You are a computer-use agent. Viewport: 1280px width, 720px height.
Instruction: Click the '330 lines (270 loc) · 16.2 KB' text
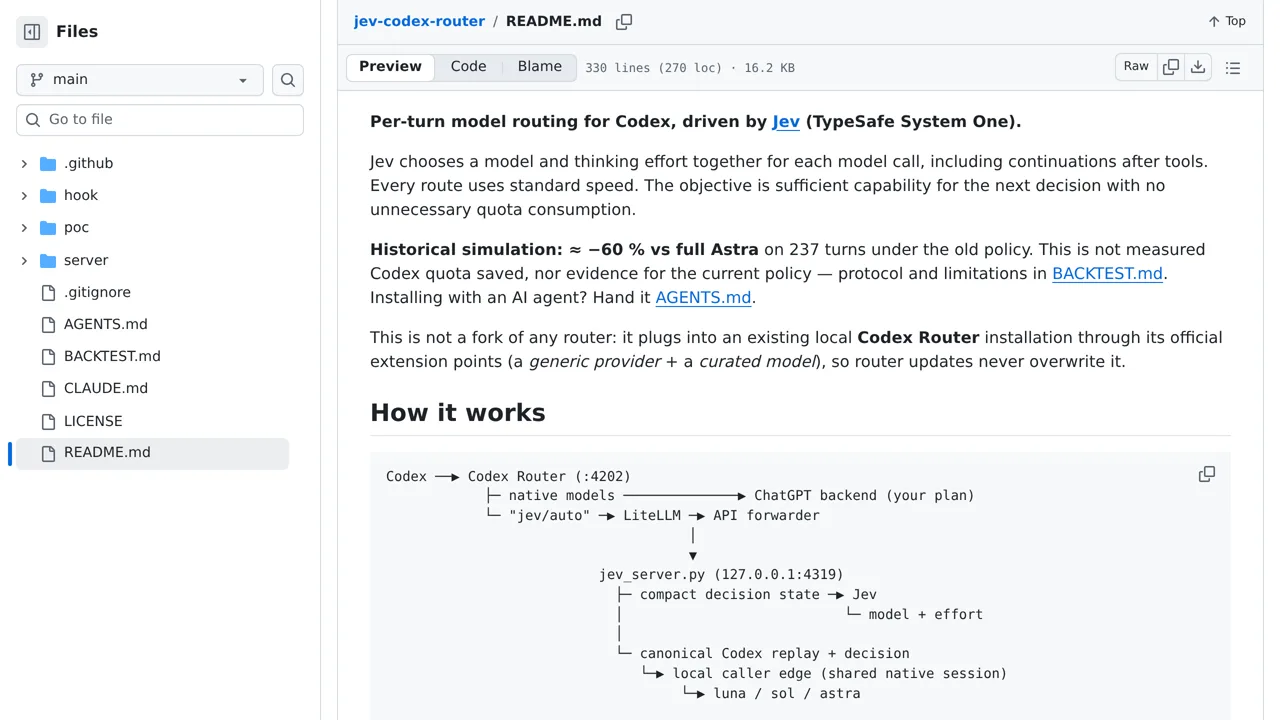tap(690, 68)
